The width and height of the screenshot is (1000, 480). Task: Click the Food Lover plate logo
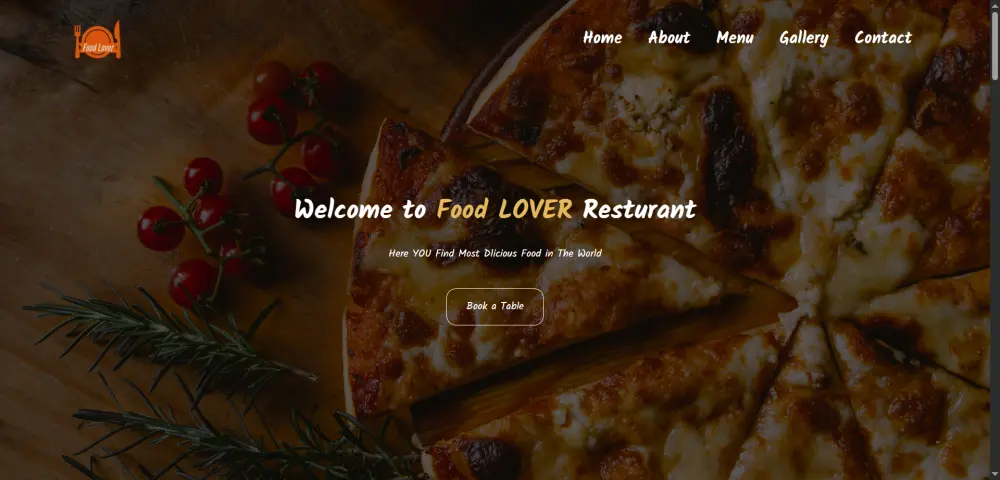point(98,40)
